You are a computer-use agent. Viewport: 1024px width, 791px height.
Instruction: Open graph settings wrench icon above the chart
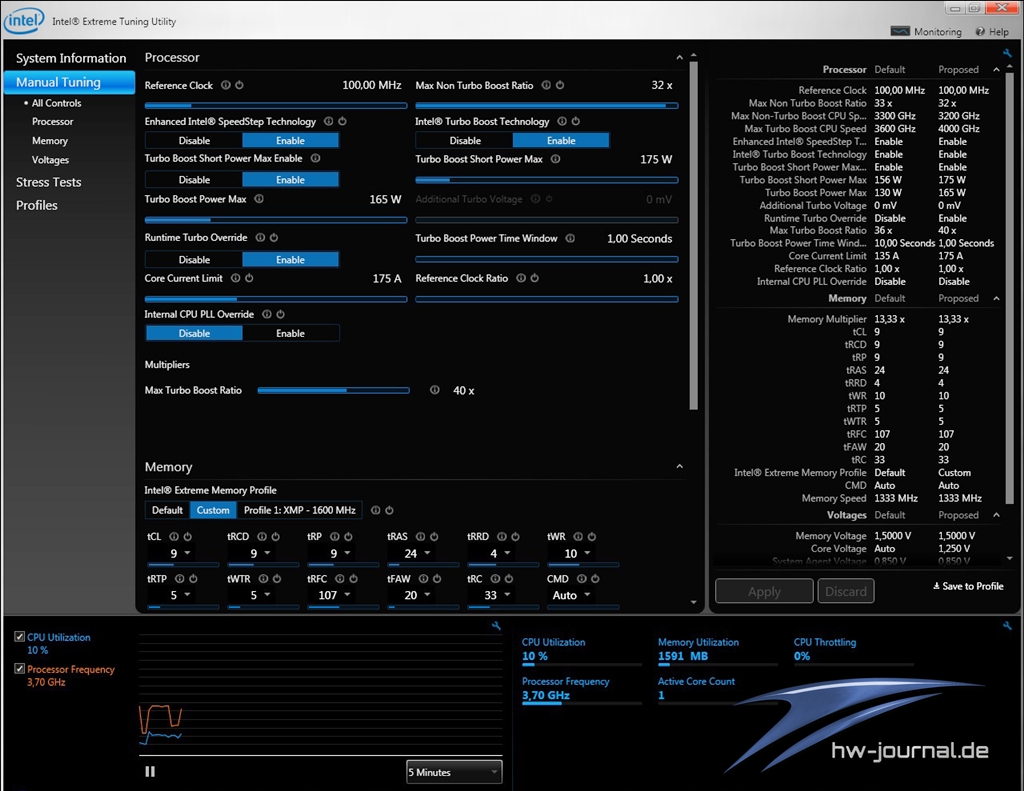pyautogui.click(x=496, y=626)
